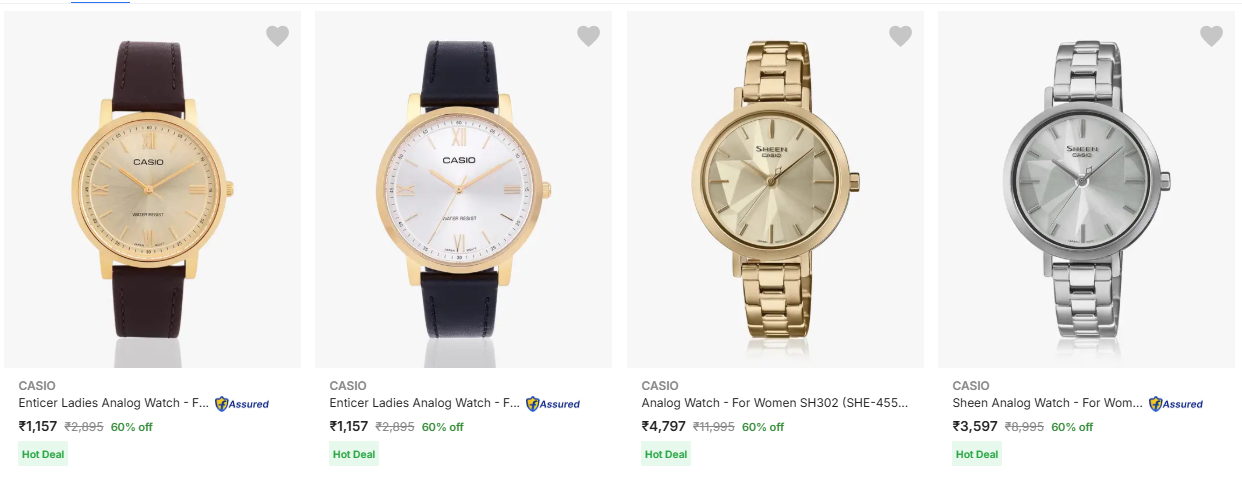View gold Sheen bracelet watch image
1242x477 pixels.
tap(775, 189)
